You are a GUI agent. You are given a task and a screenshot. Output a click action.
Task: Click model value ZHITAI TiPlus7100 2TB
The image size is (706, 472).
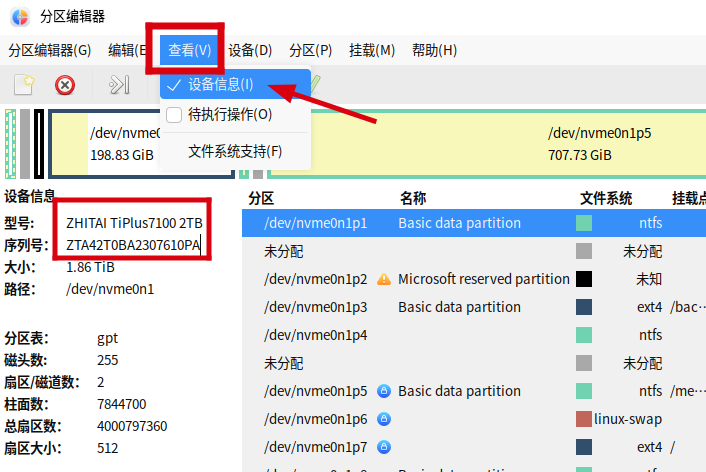tap(134, 223)
